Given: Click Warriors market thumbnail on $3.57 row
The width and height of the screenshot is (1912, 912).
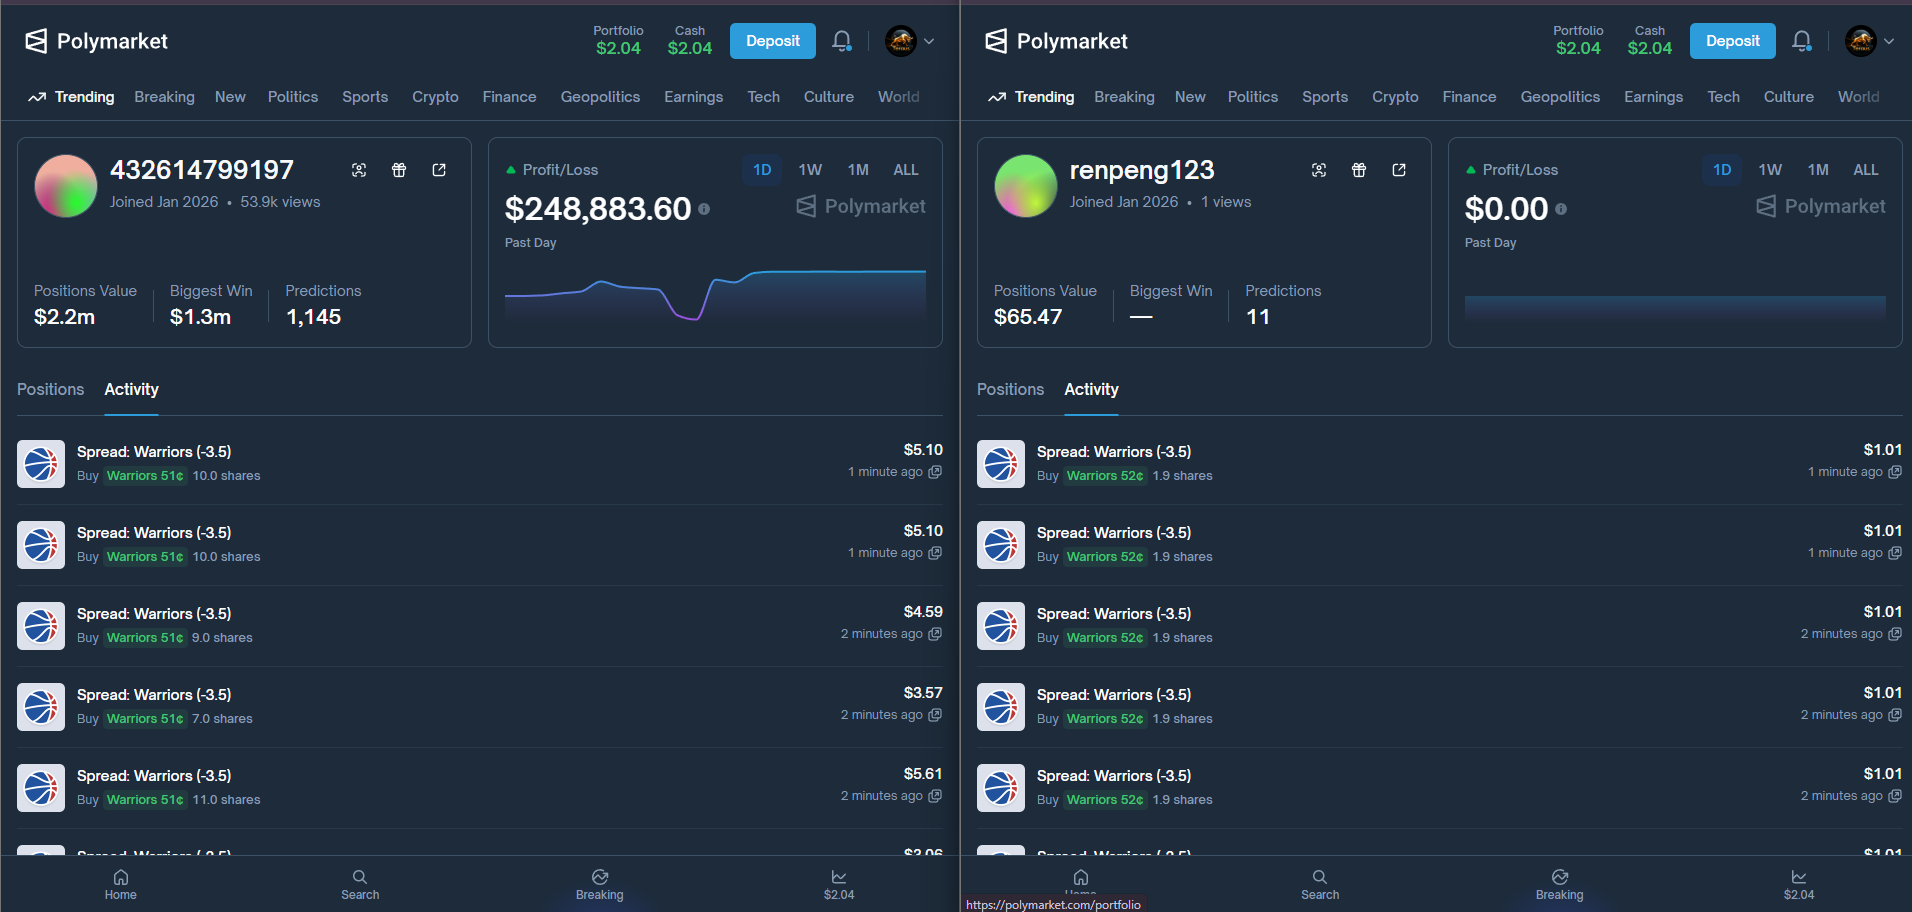Looking at the screenshot, I should pyautogui.click(x=41, y=707).
